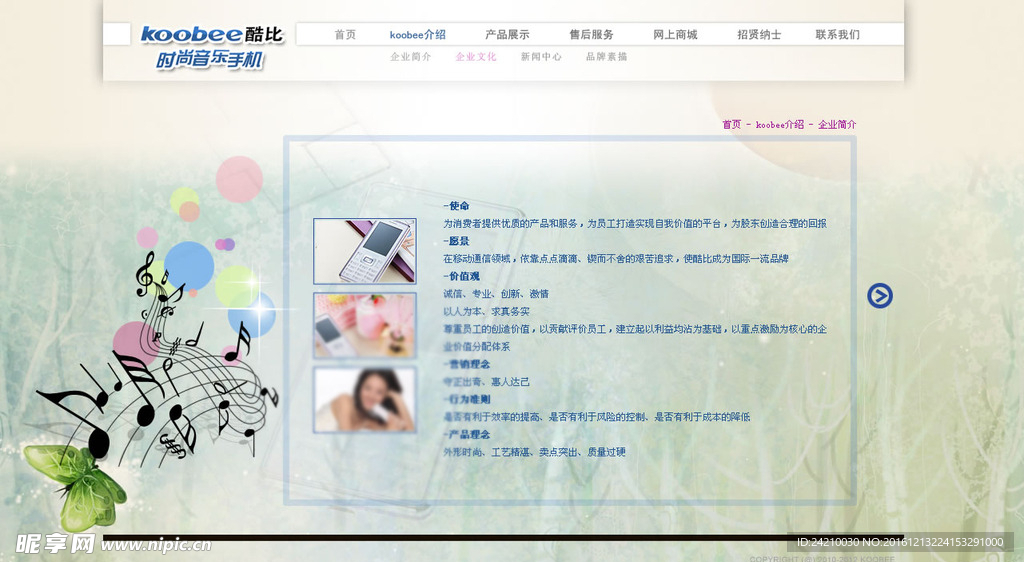Screen dimensions: 1024x562
Task: Switch to the 品牌素描 sub-menu tab
Action: 606,57
